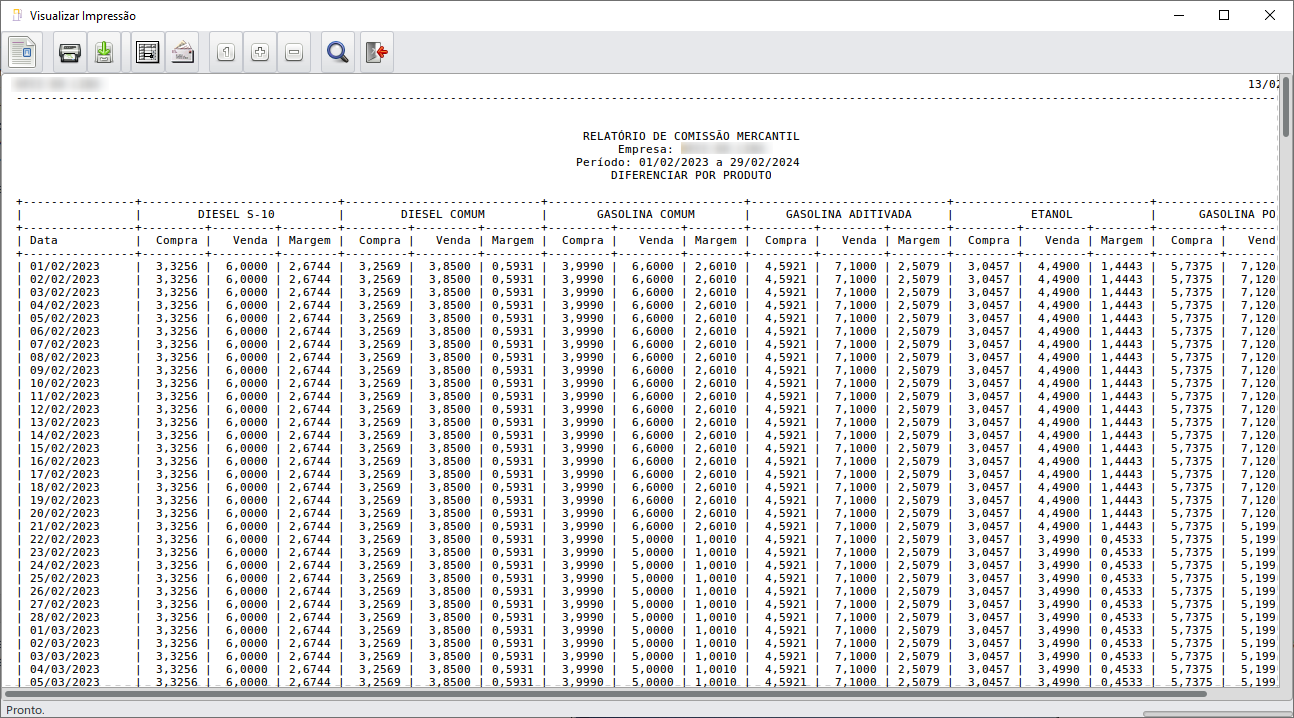Print the report using the printer icon
Image resolution: width=1294 pixels, height=718 pixels.
coord(70,52)
